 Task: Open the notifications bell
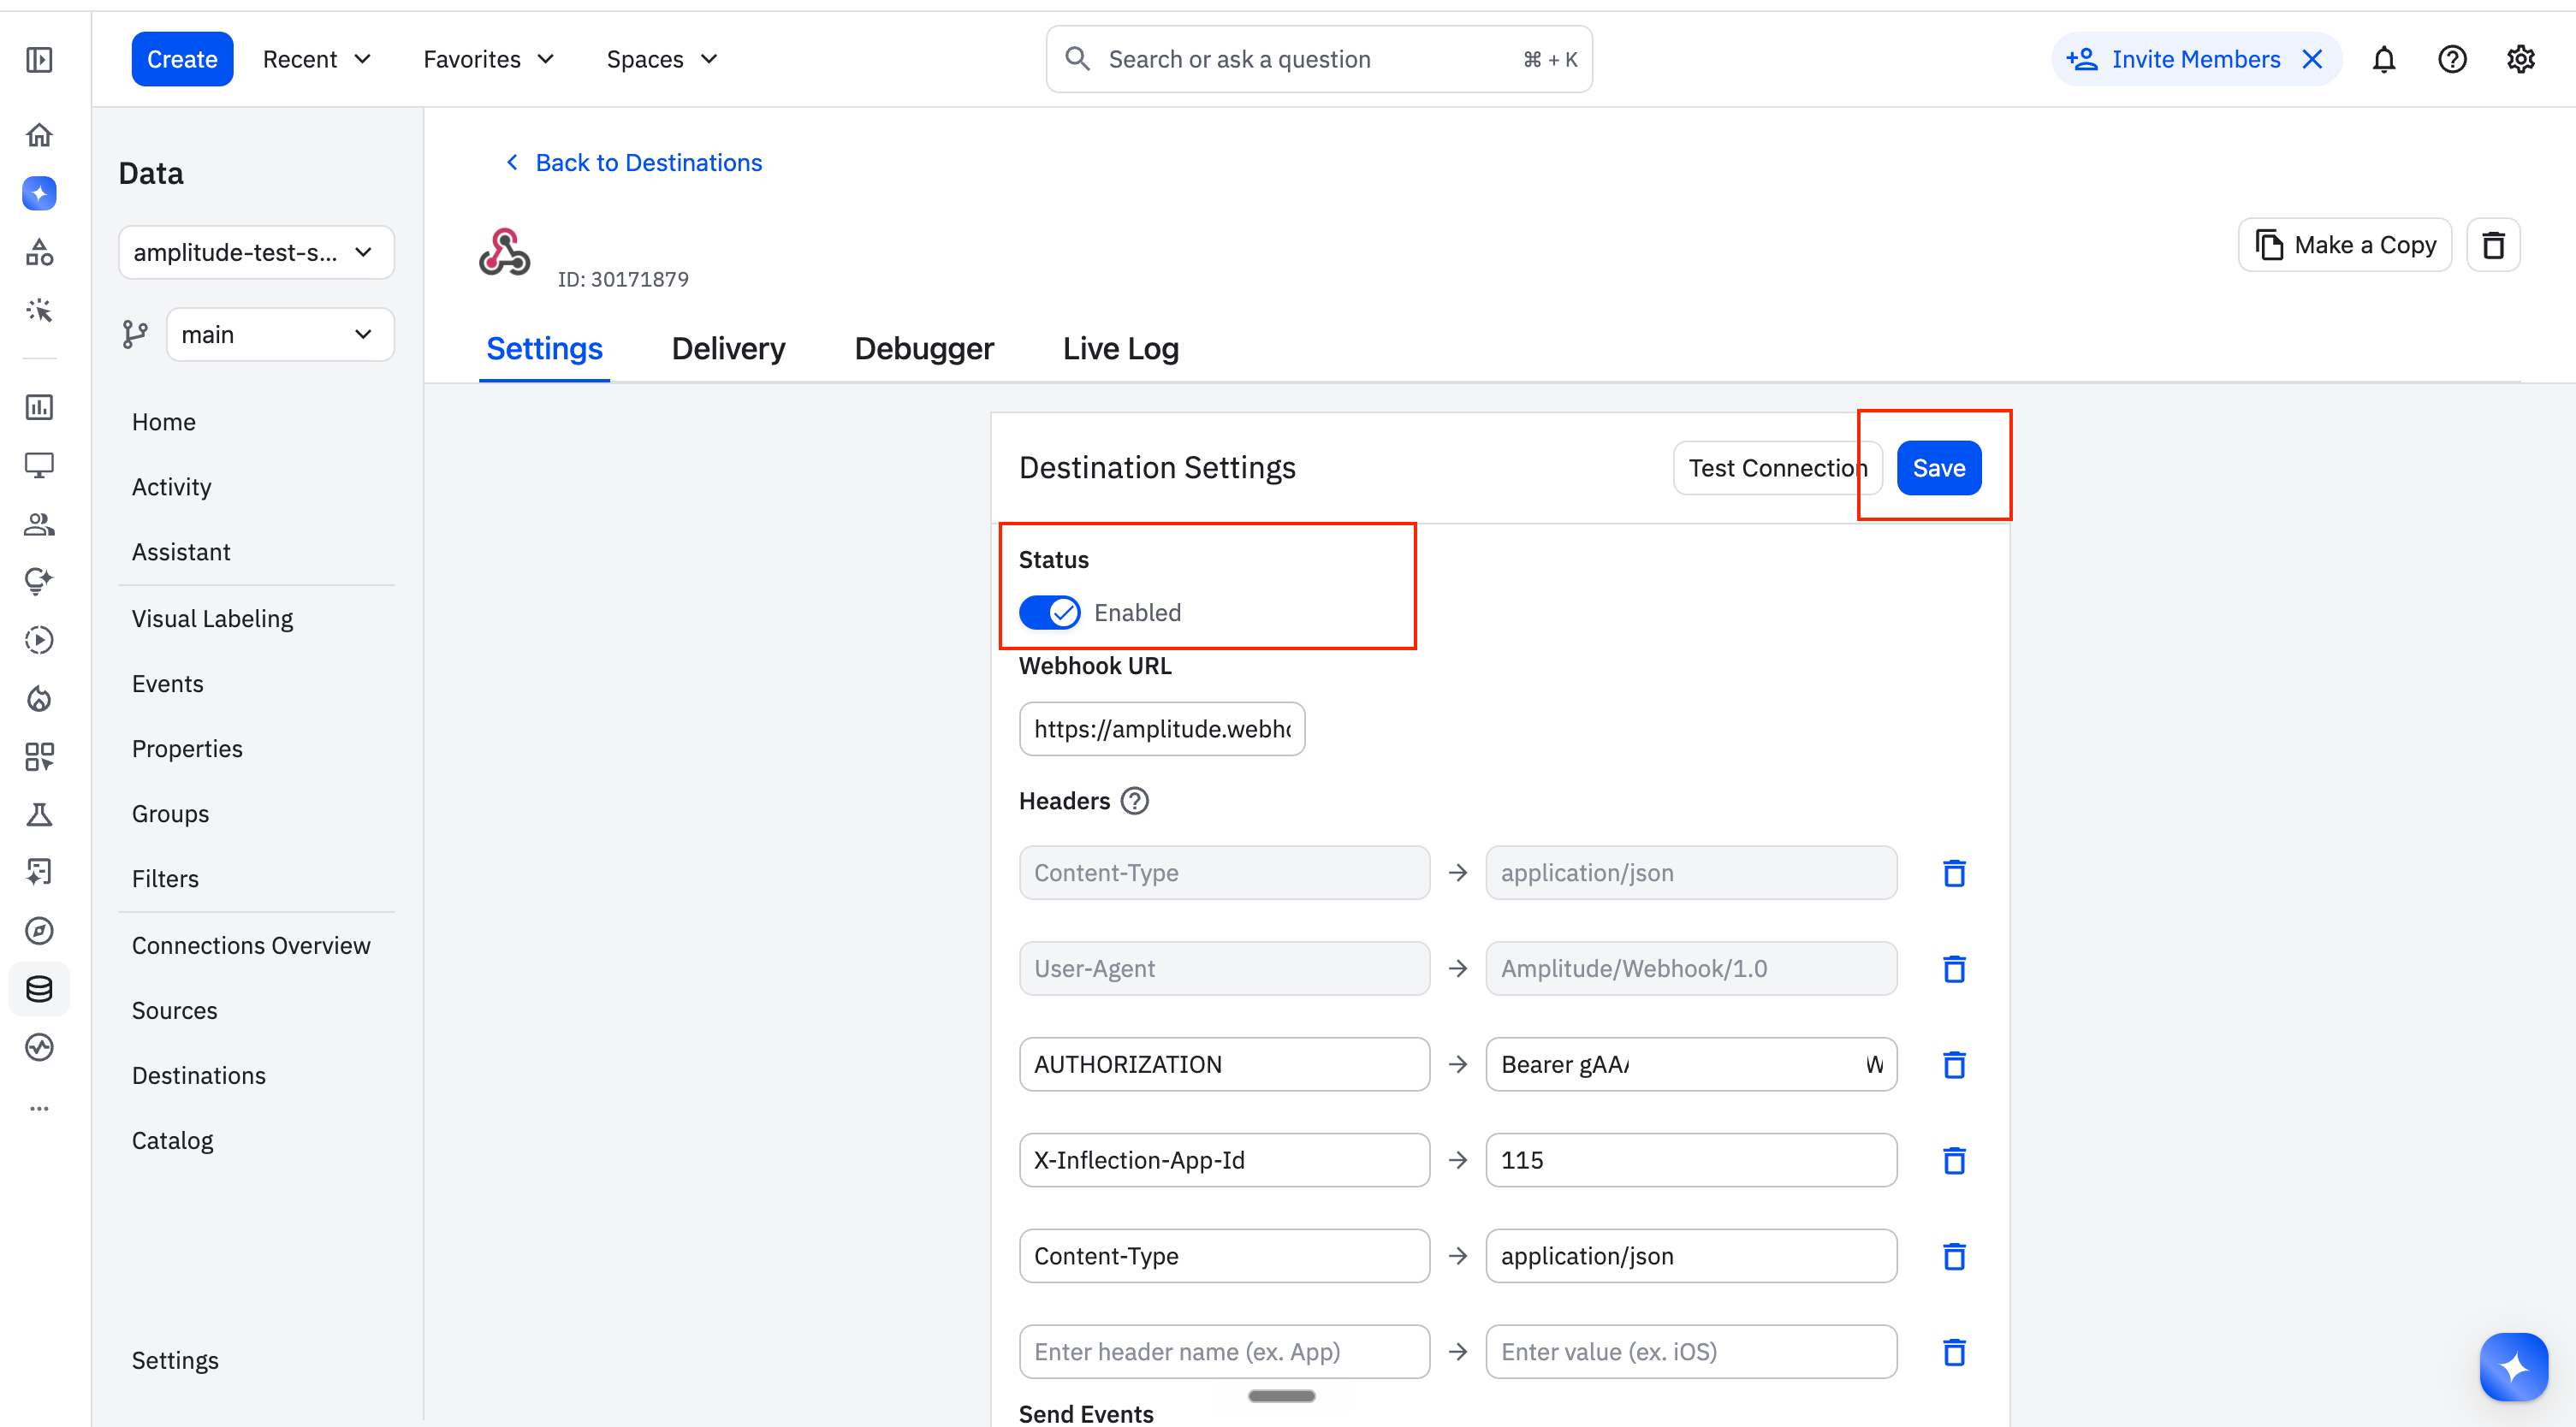(2384, 60)
